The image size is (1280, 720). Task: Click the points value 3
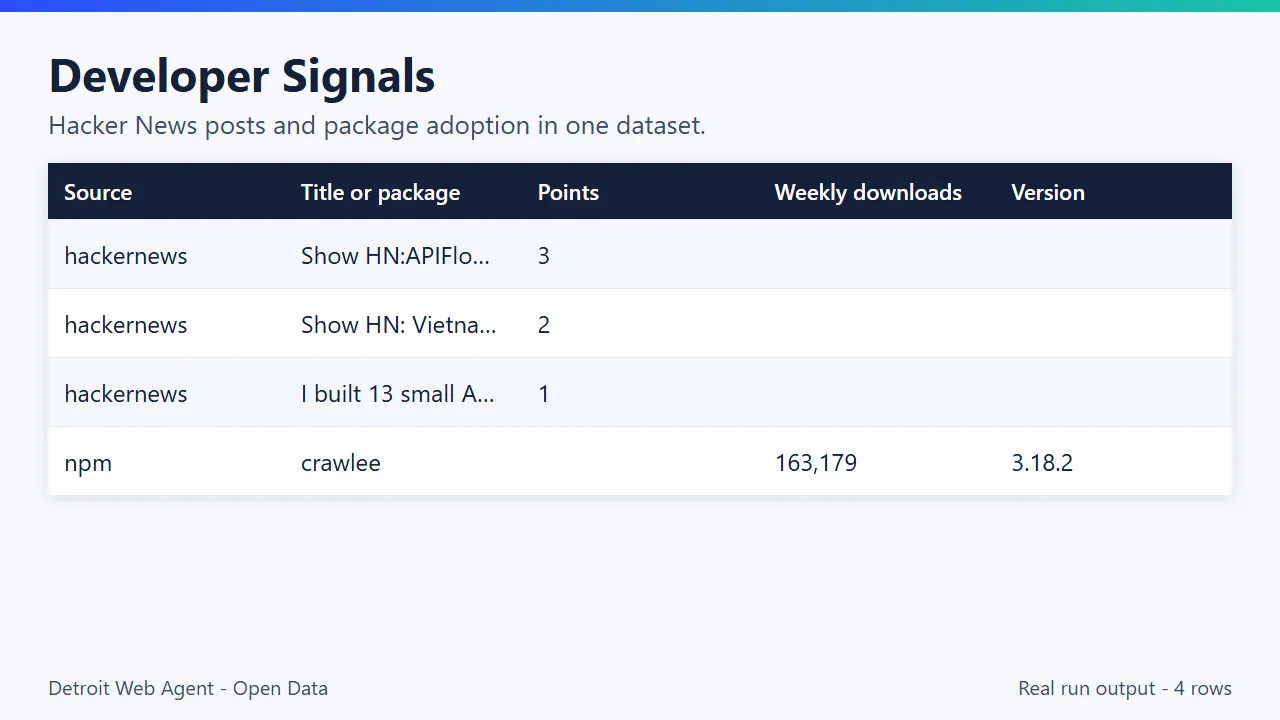(544, 255)
